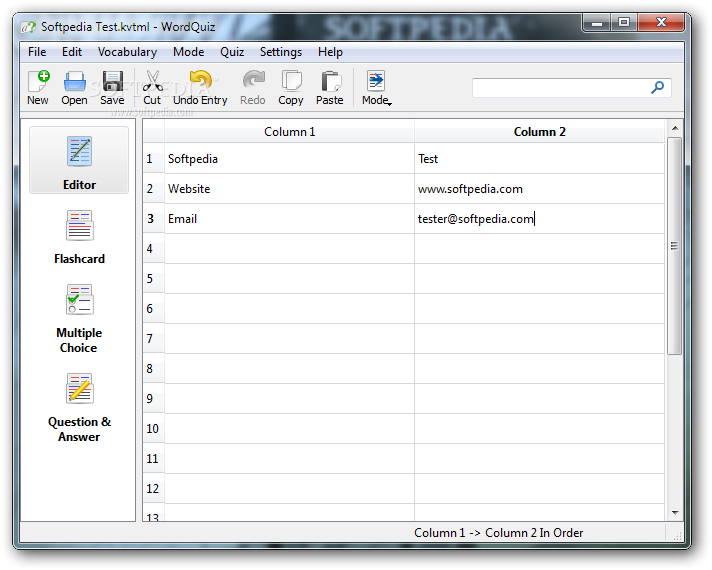Click the table's top-left corner select-all button

pyautogui.click(x=153, y=132)
